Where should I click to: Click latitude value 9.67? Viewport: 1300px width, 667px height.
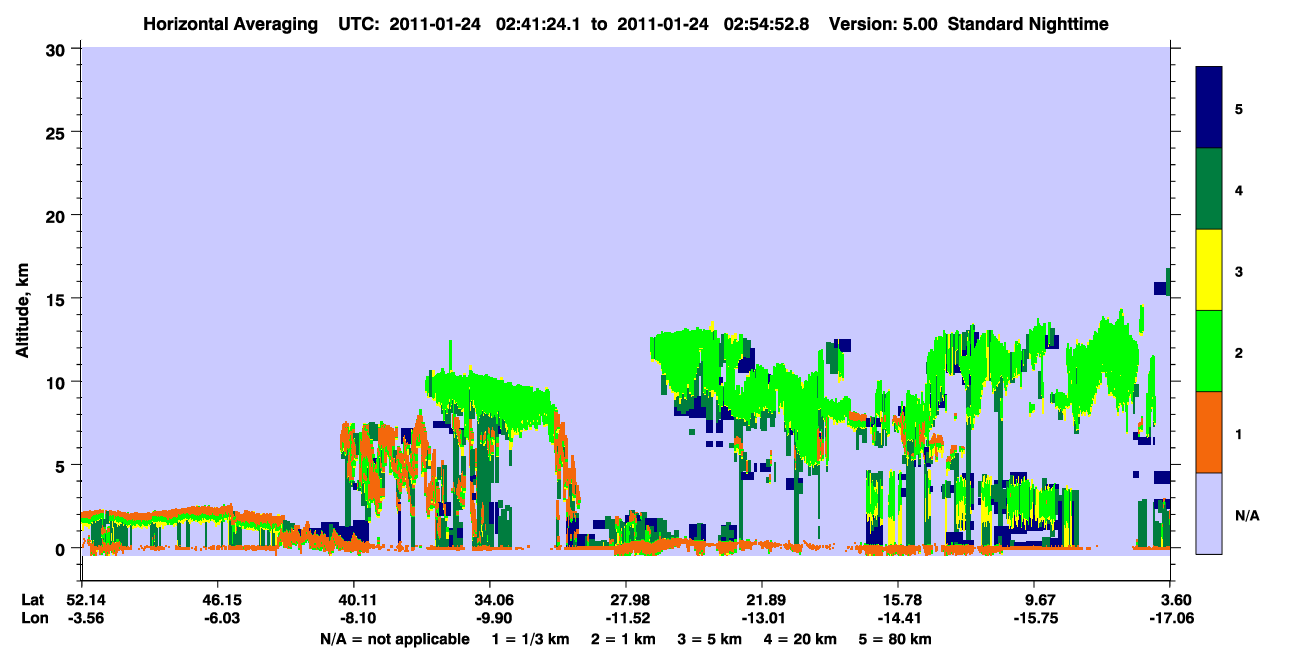pyautogui.click(x=1038, y=600)
